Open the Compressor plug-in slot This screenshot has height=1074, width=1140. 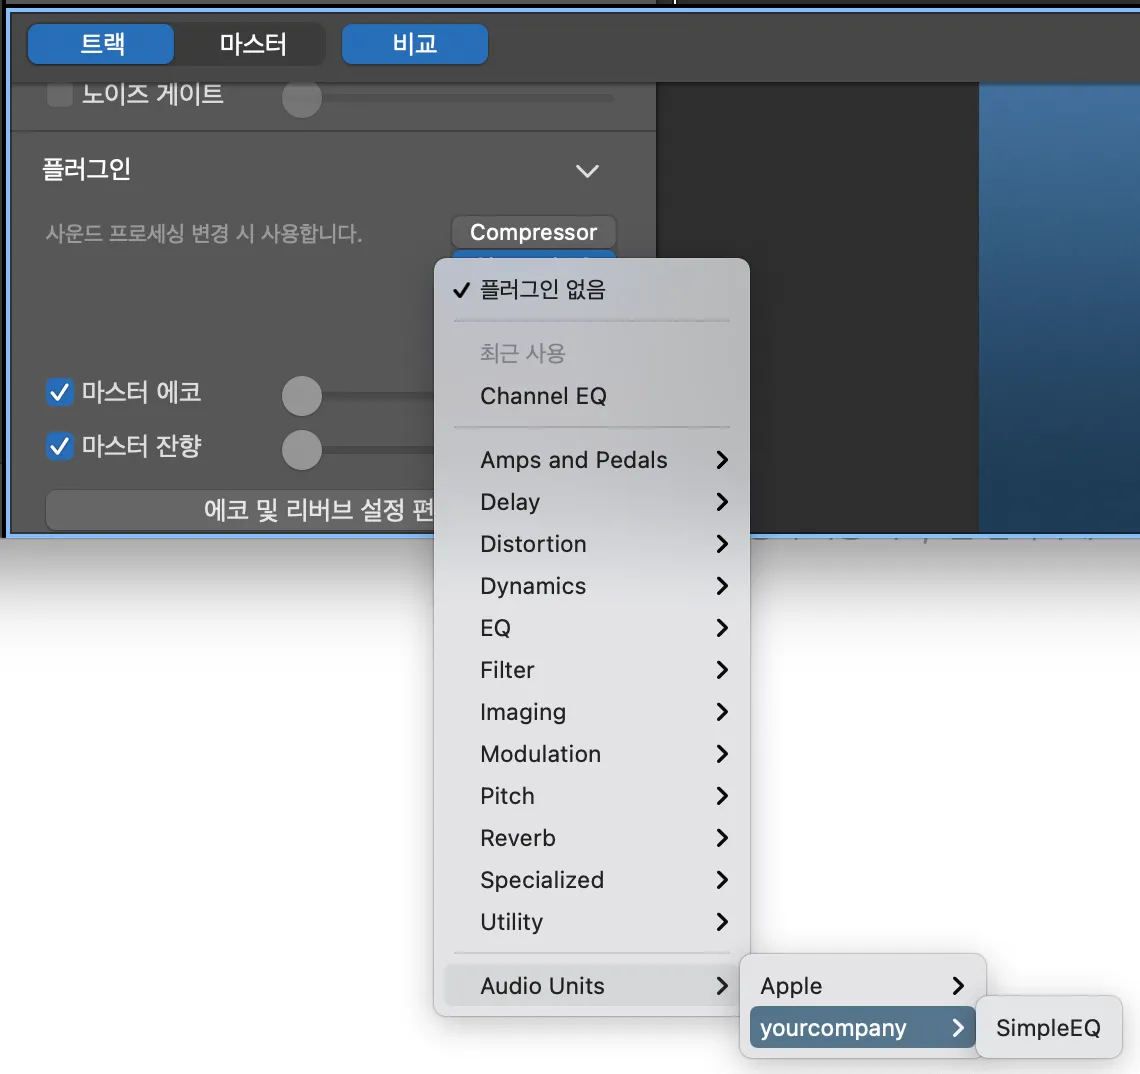pos(534,232)
